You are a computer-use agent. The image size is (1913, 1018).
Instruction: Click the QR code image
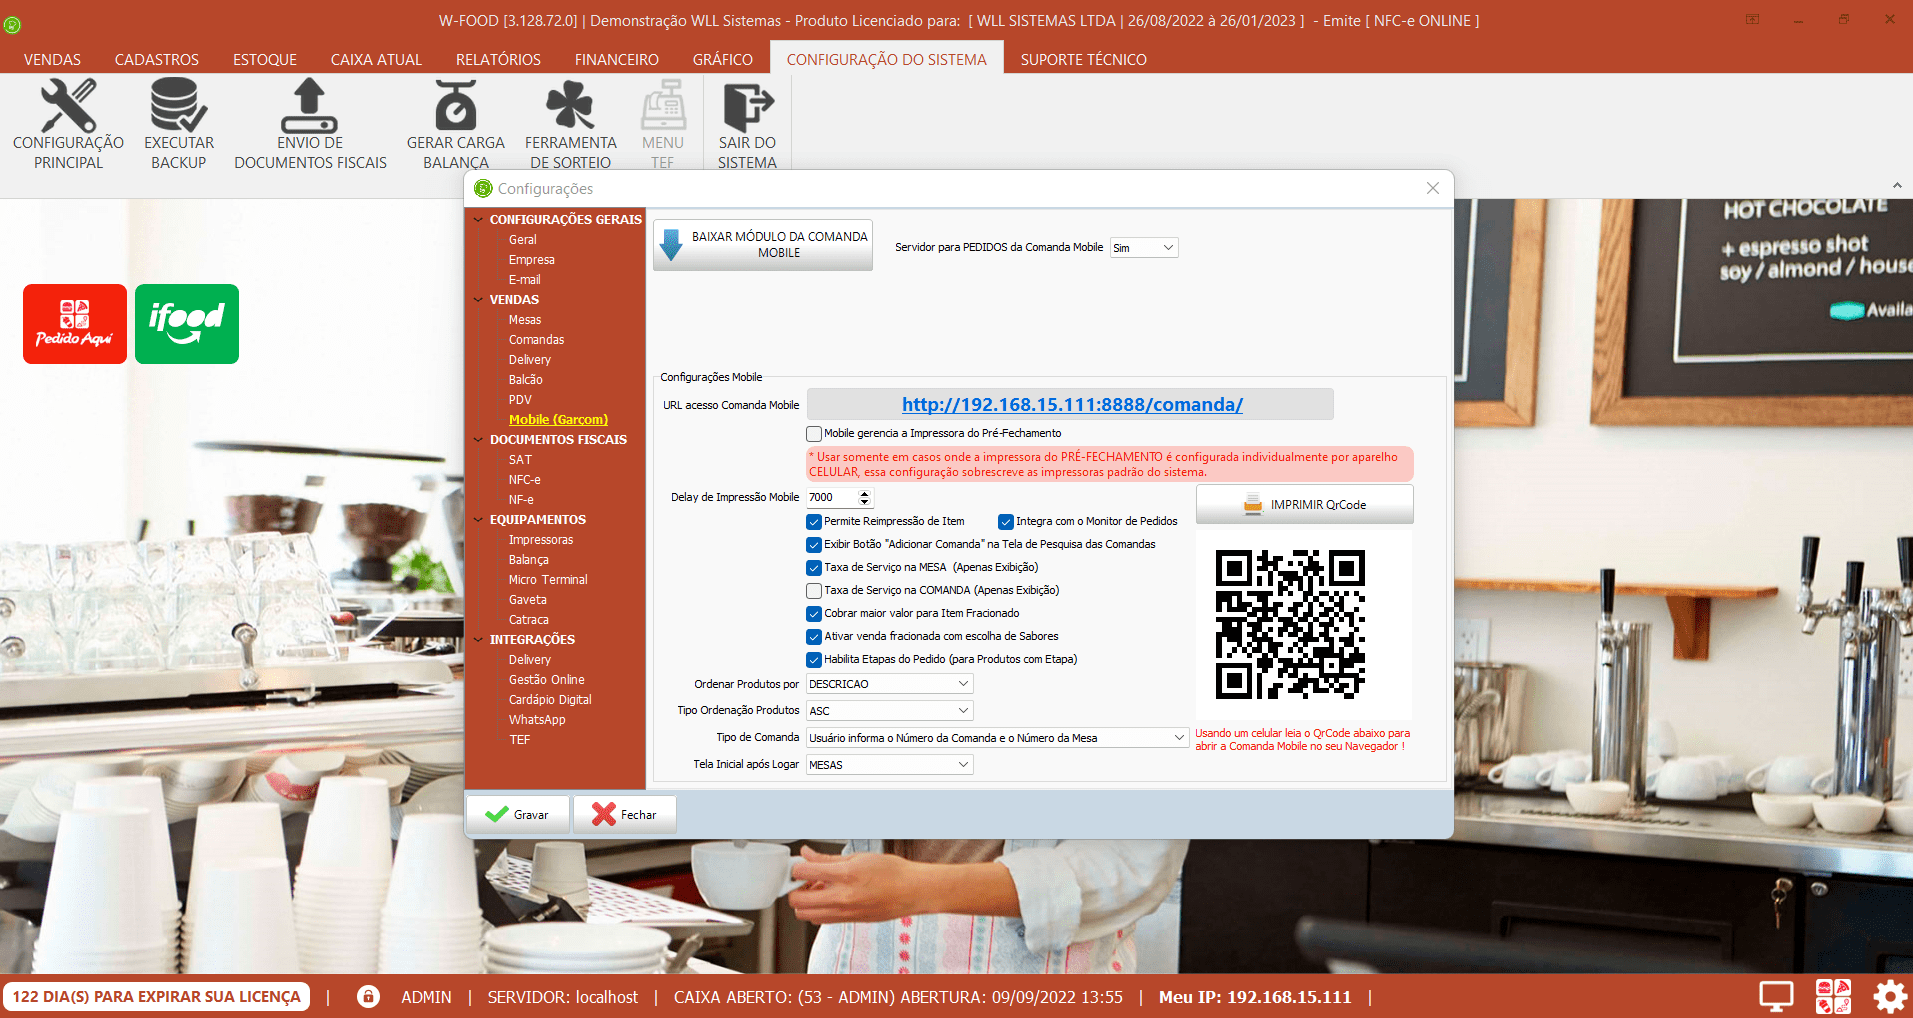(x=1290, y=625)
